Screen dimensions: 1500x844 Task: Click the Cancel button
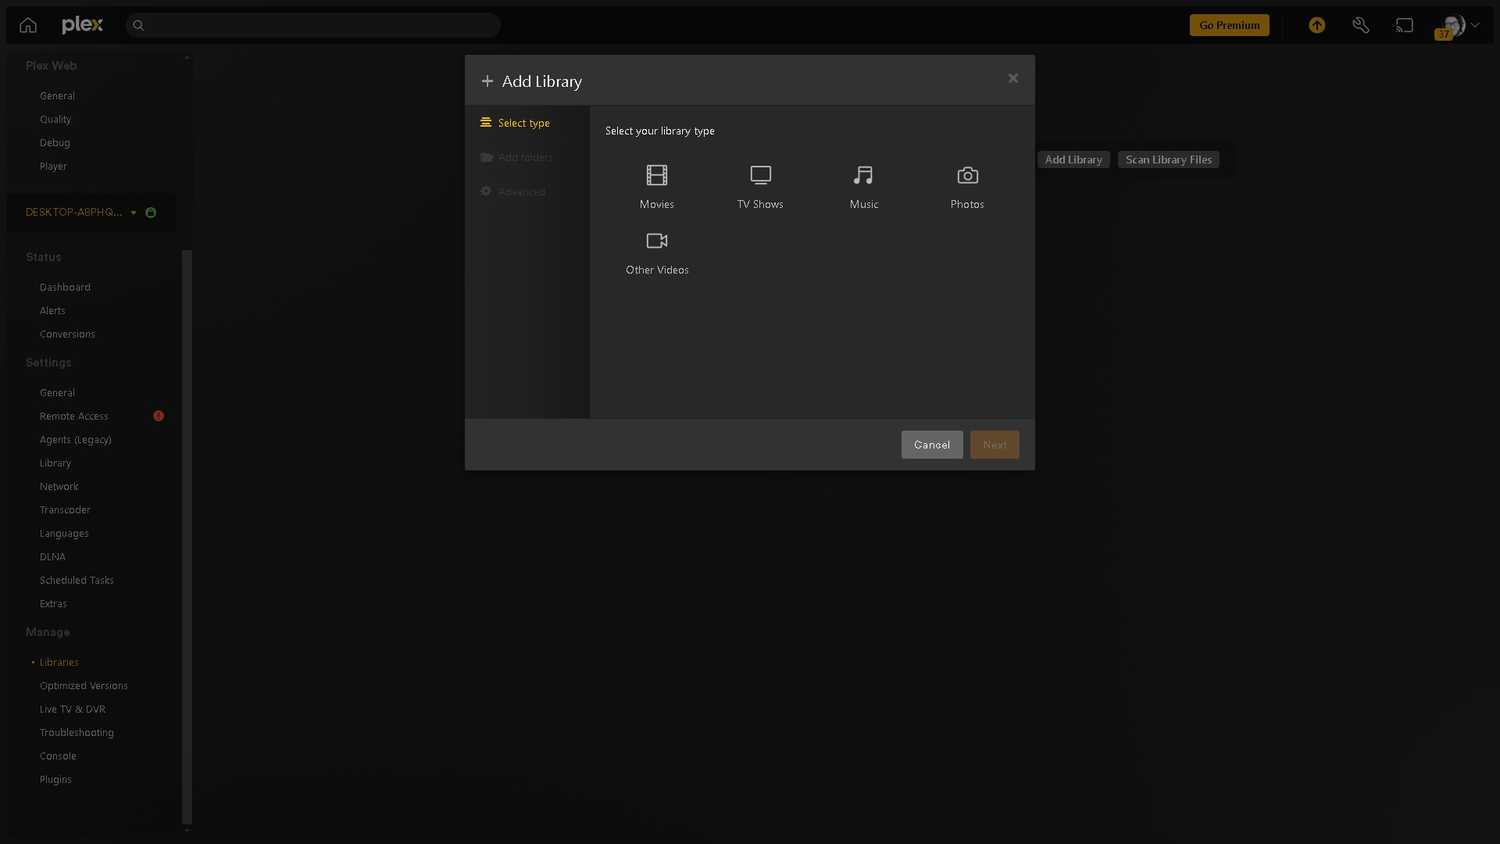(932, 445)
